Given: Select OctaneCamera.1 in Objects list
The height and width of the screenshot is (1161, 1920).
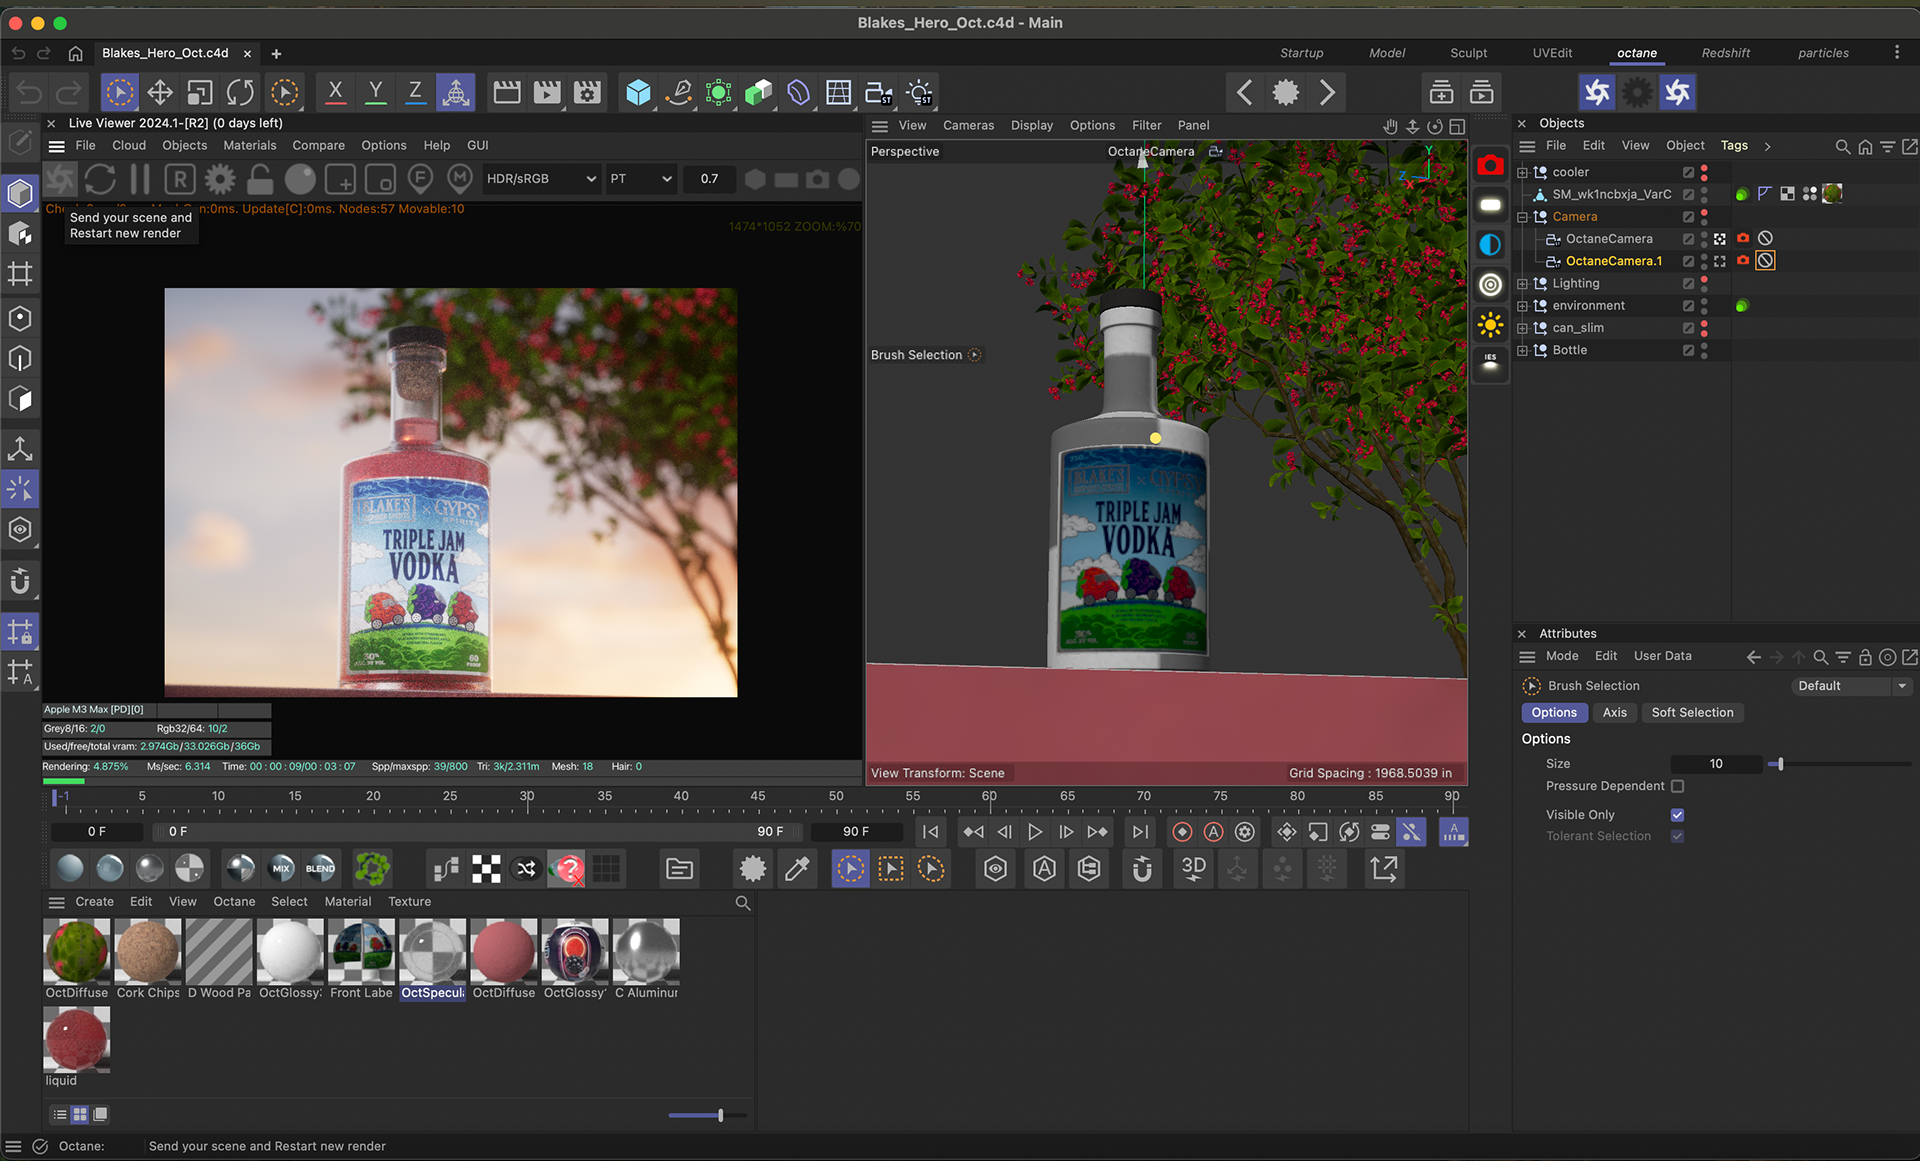Looking at the screenshot, I should click(x=1613, y=261).
